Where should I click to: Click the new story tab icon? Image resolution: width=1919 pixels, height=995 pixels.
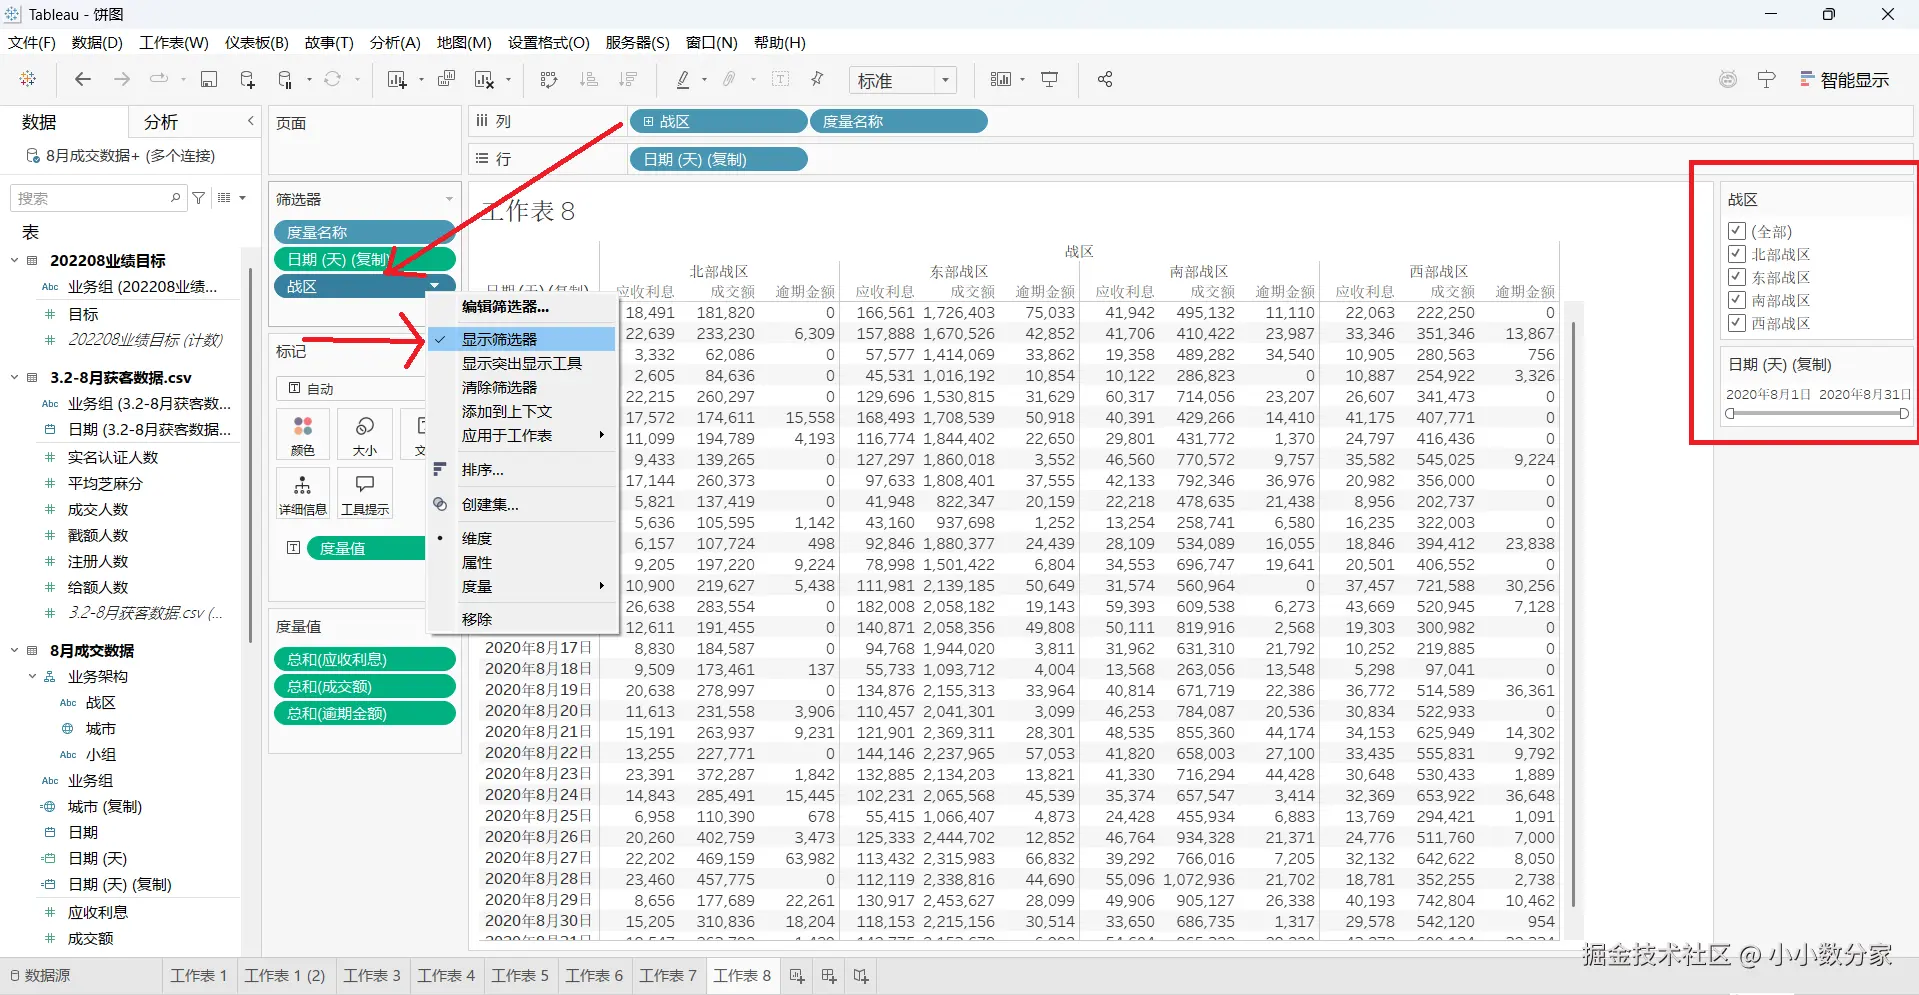(x=861, y=976)
